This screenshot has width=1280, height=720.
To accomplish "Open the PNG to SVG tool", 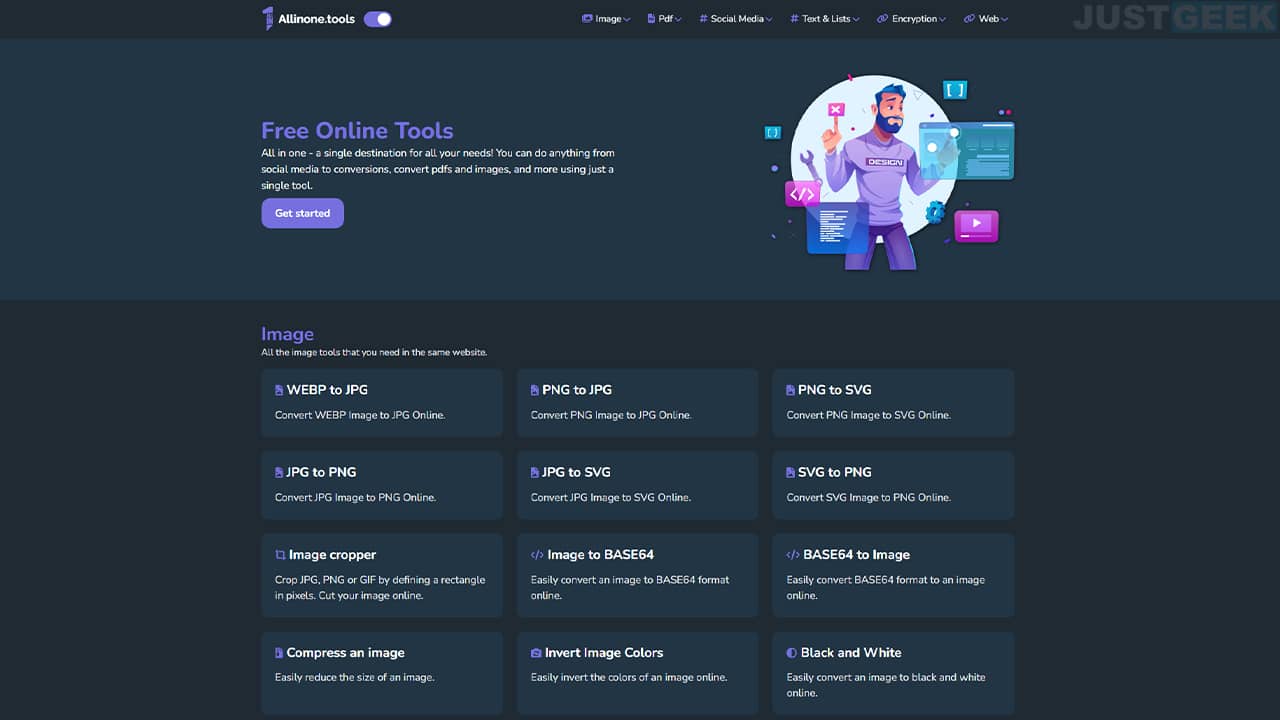I will pos(893,402).
